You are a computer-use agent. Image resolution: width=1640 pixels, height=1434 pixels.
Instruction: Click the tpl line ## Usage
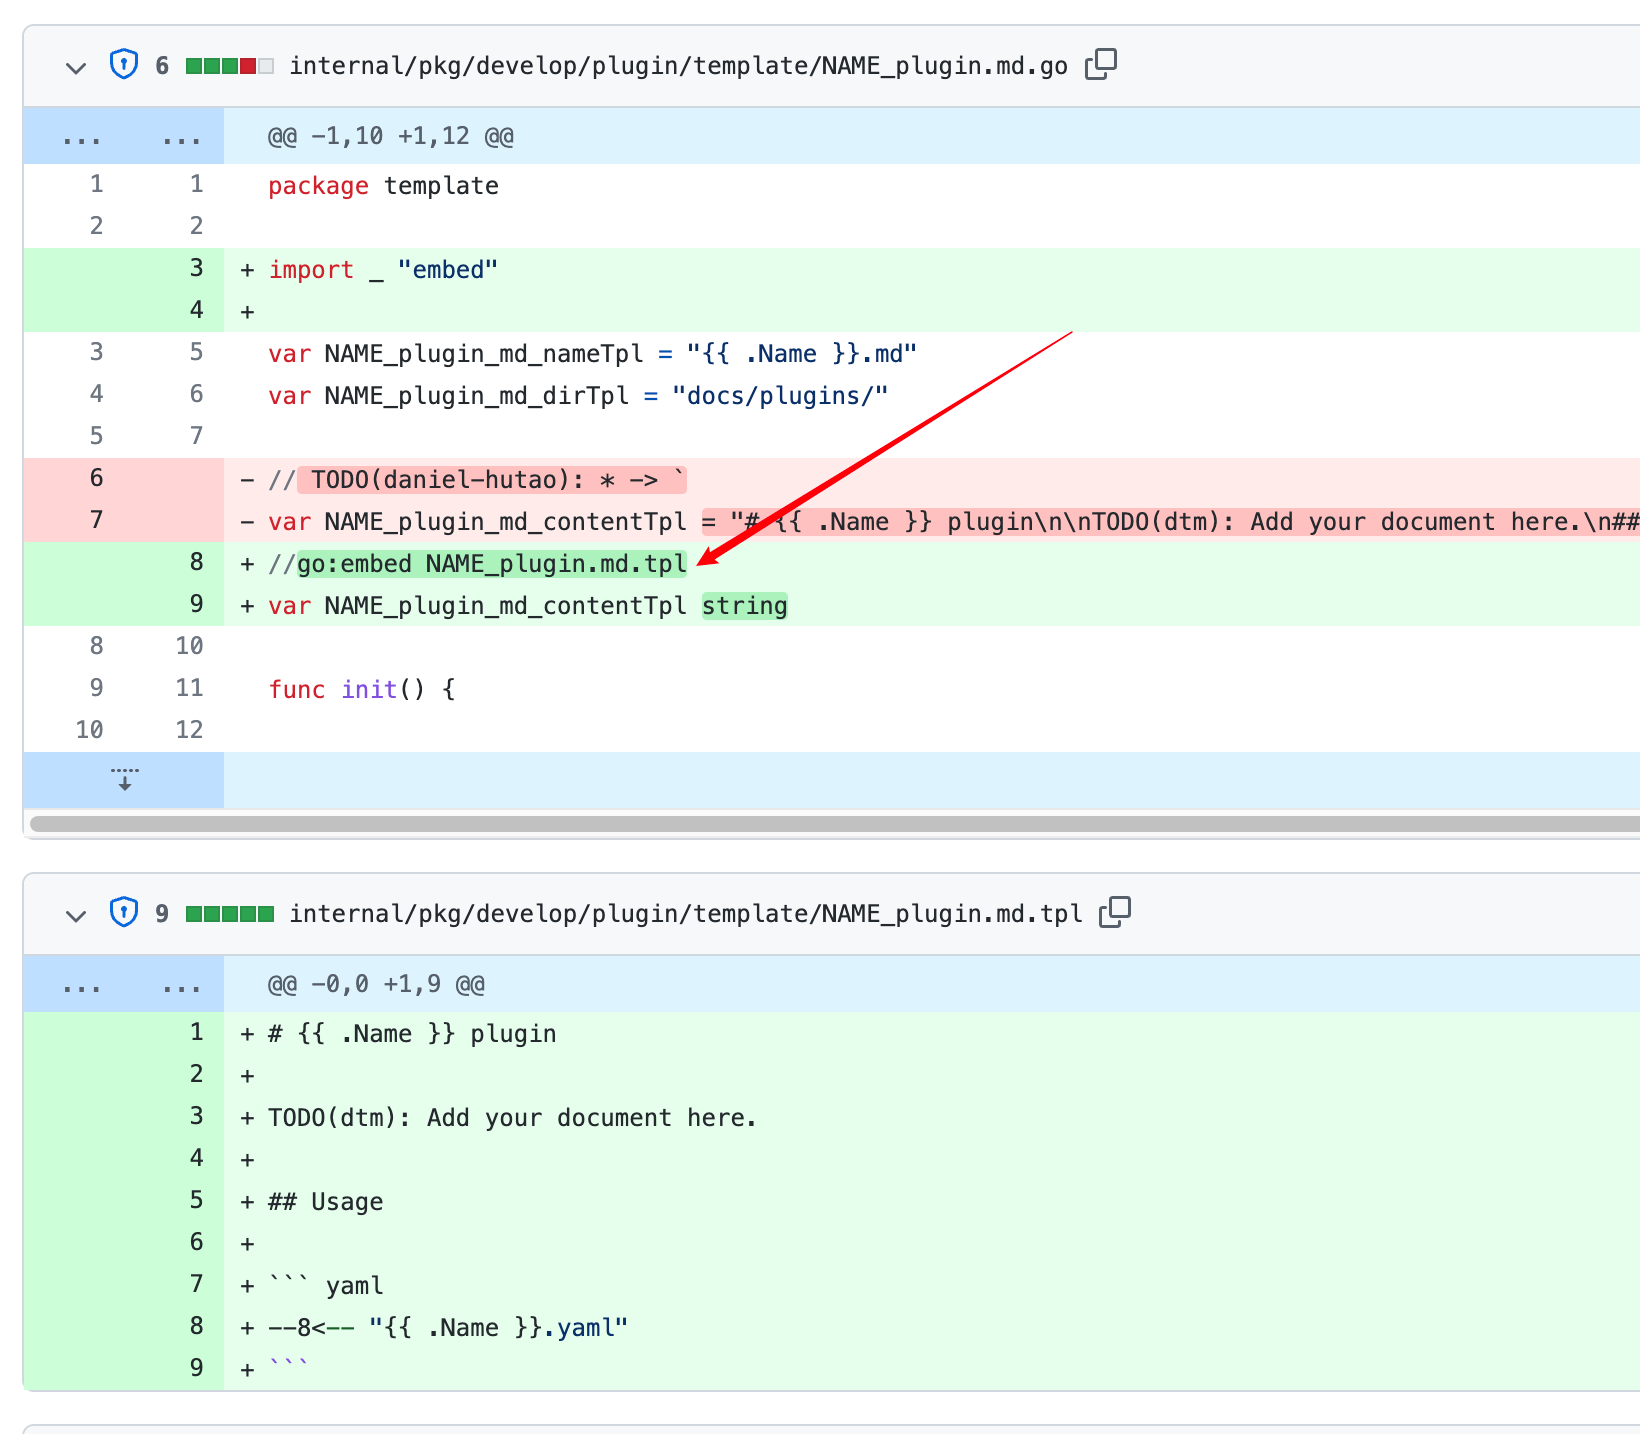(326, 1202)
